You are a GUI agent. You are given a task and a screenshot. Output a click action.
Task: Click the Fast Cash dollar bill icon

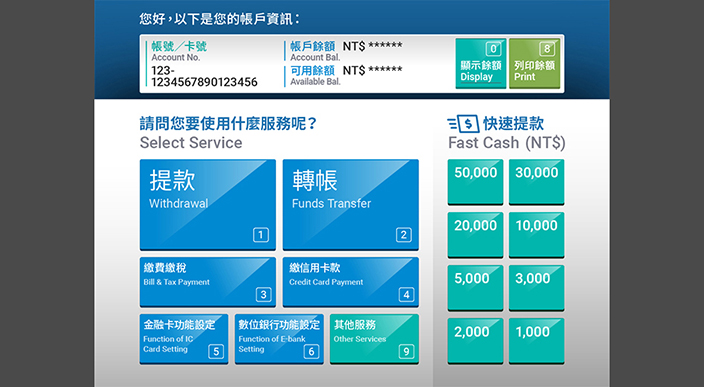pos(463,123)
